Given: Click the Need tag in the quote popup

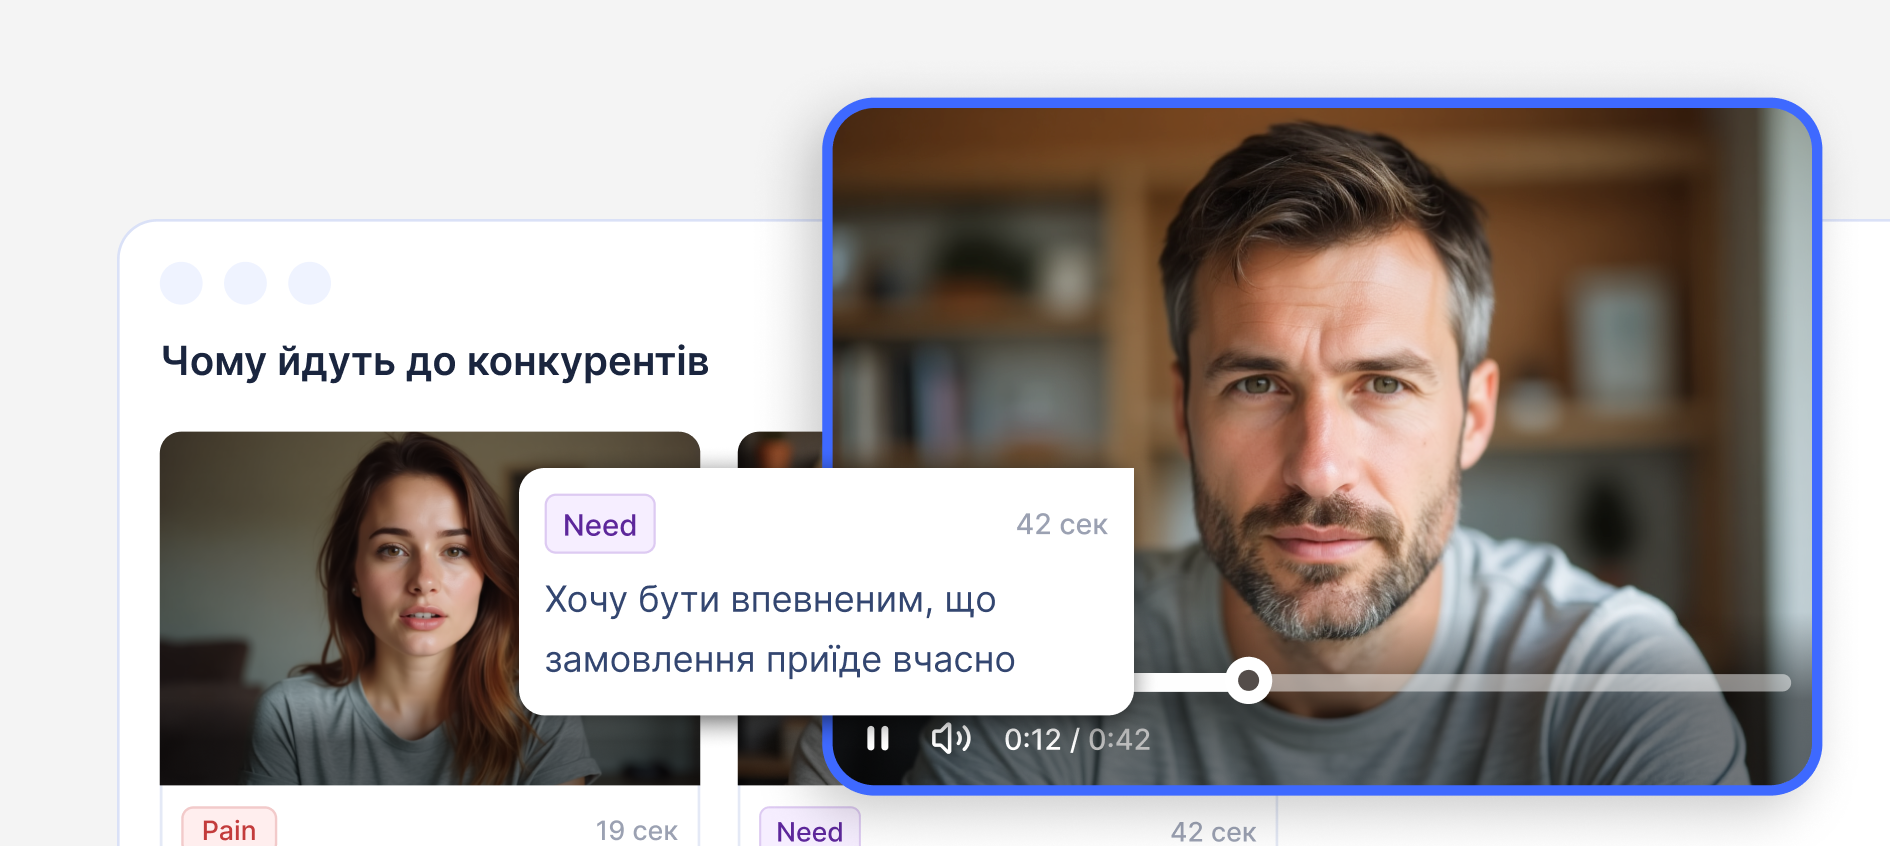Looking at the screenshot, I should [x=600, y=524].
